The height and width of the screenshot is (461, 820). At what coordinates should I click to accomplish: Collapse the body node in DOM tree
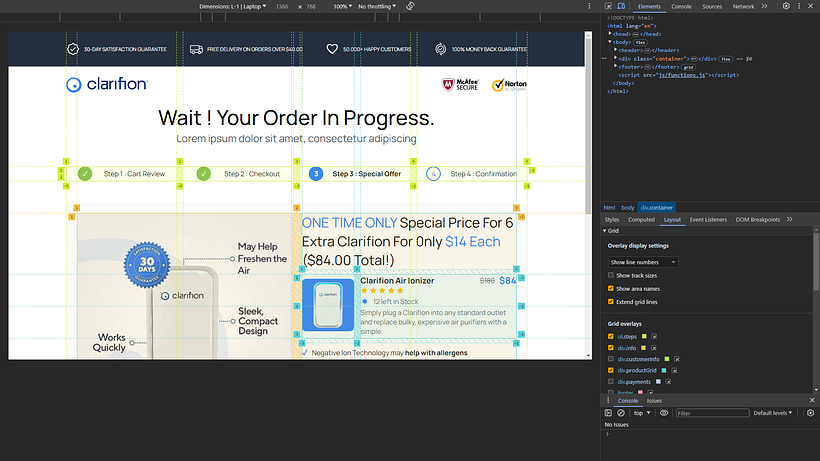pos(610,42)
